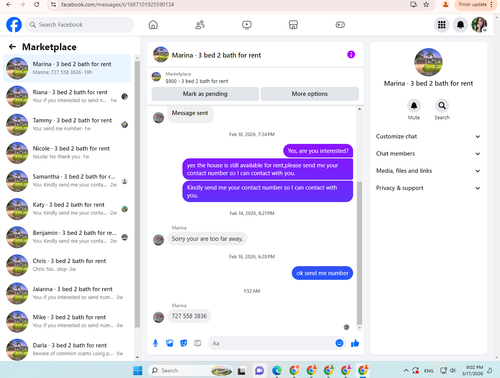Open the Riana conversation
The image size is (500, 378).
coord(67,96)
